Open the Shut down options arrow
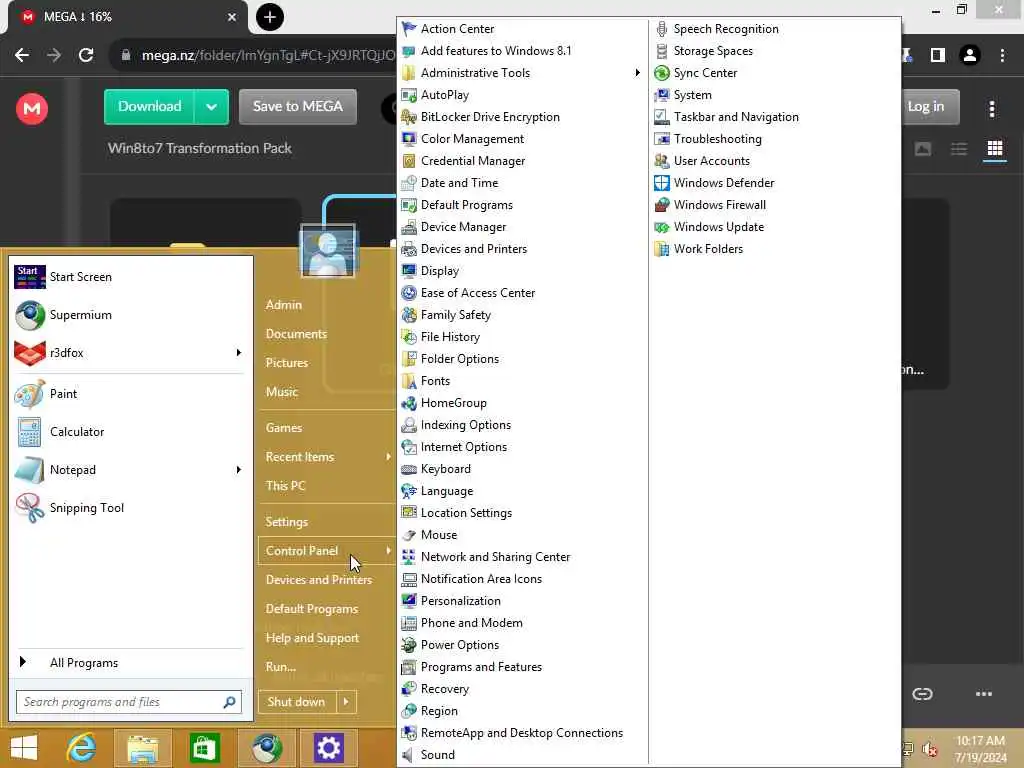This screenshot has height=768, width=1024. 347,702
